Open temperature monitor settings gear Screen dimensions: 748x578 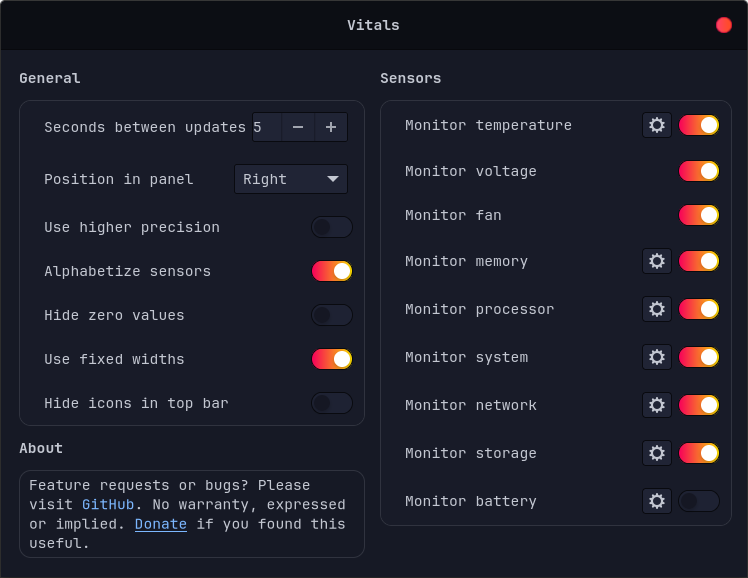pos(656,125)
